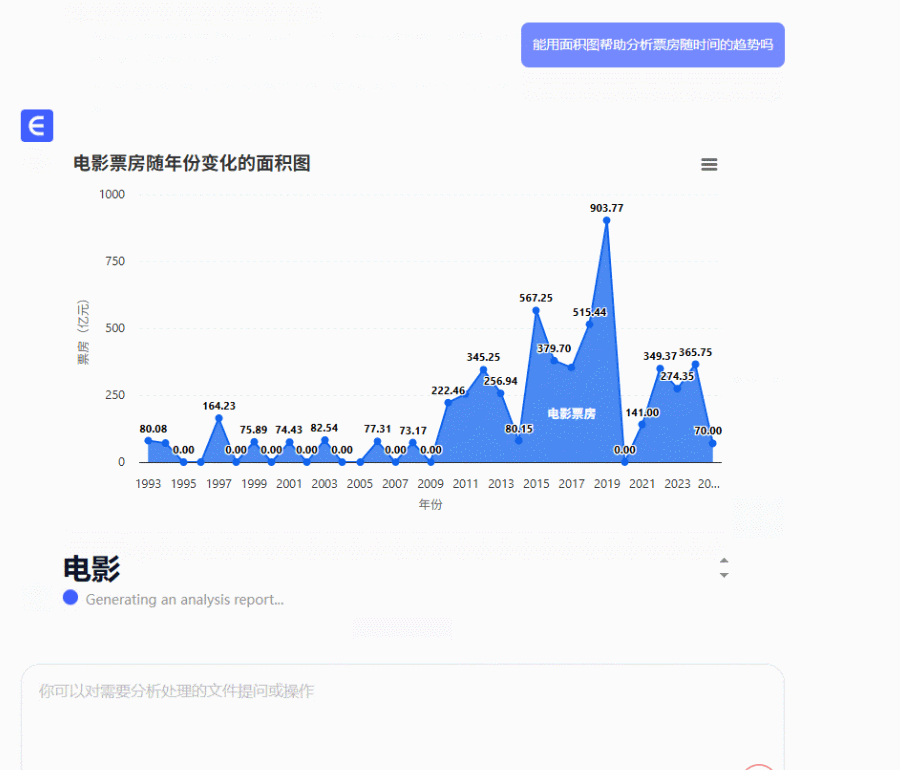The width and height of the screenshot is (900, 770).
Task: Click the 82.54 data label
Action: (x=324, y=428)
